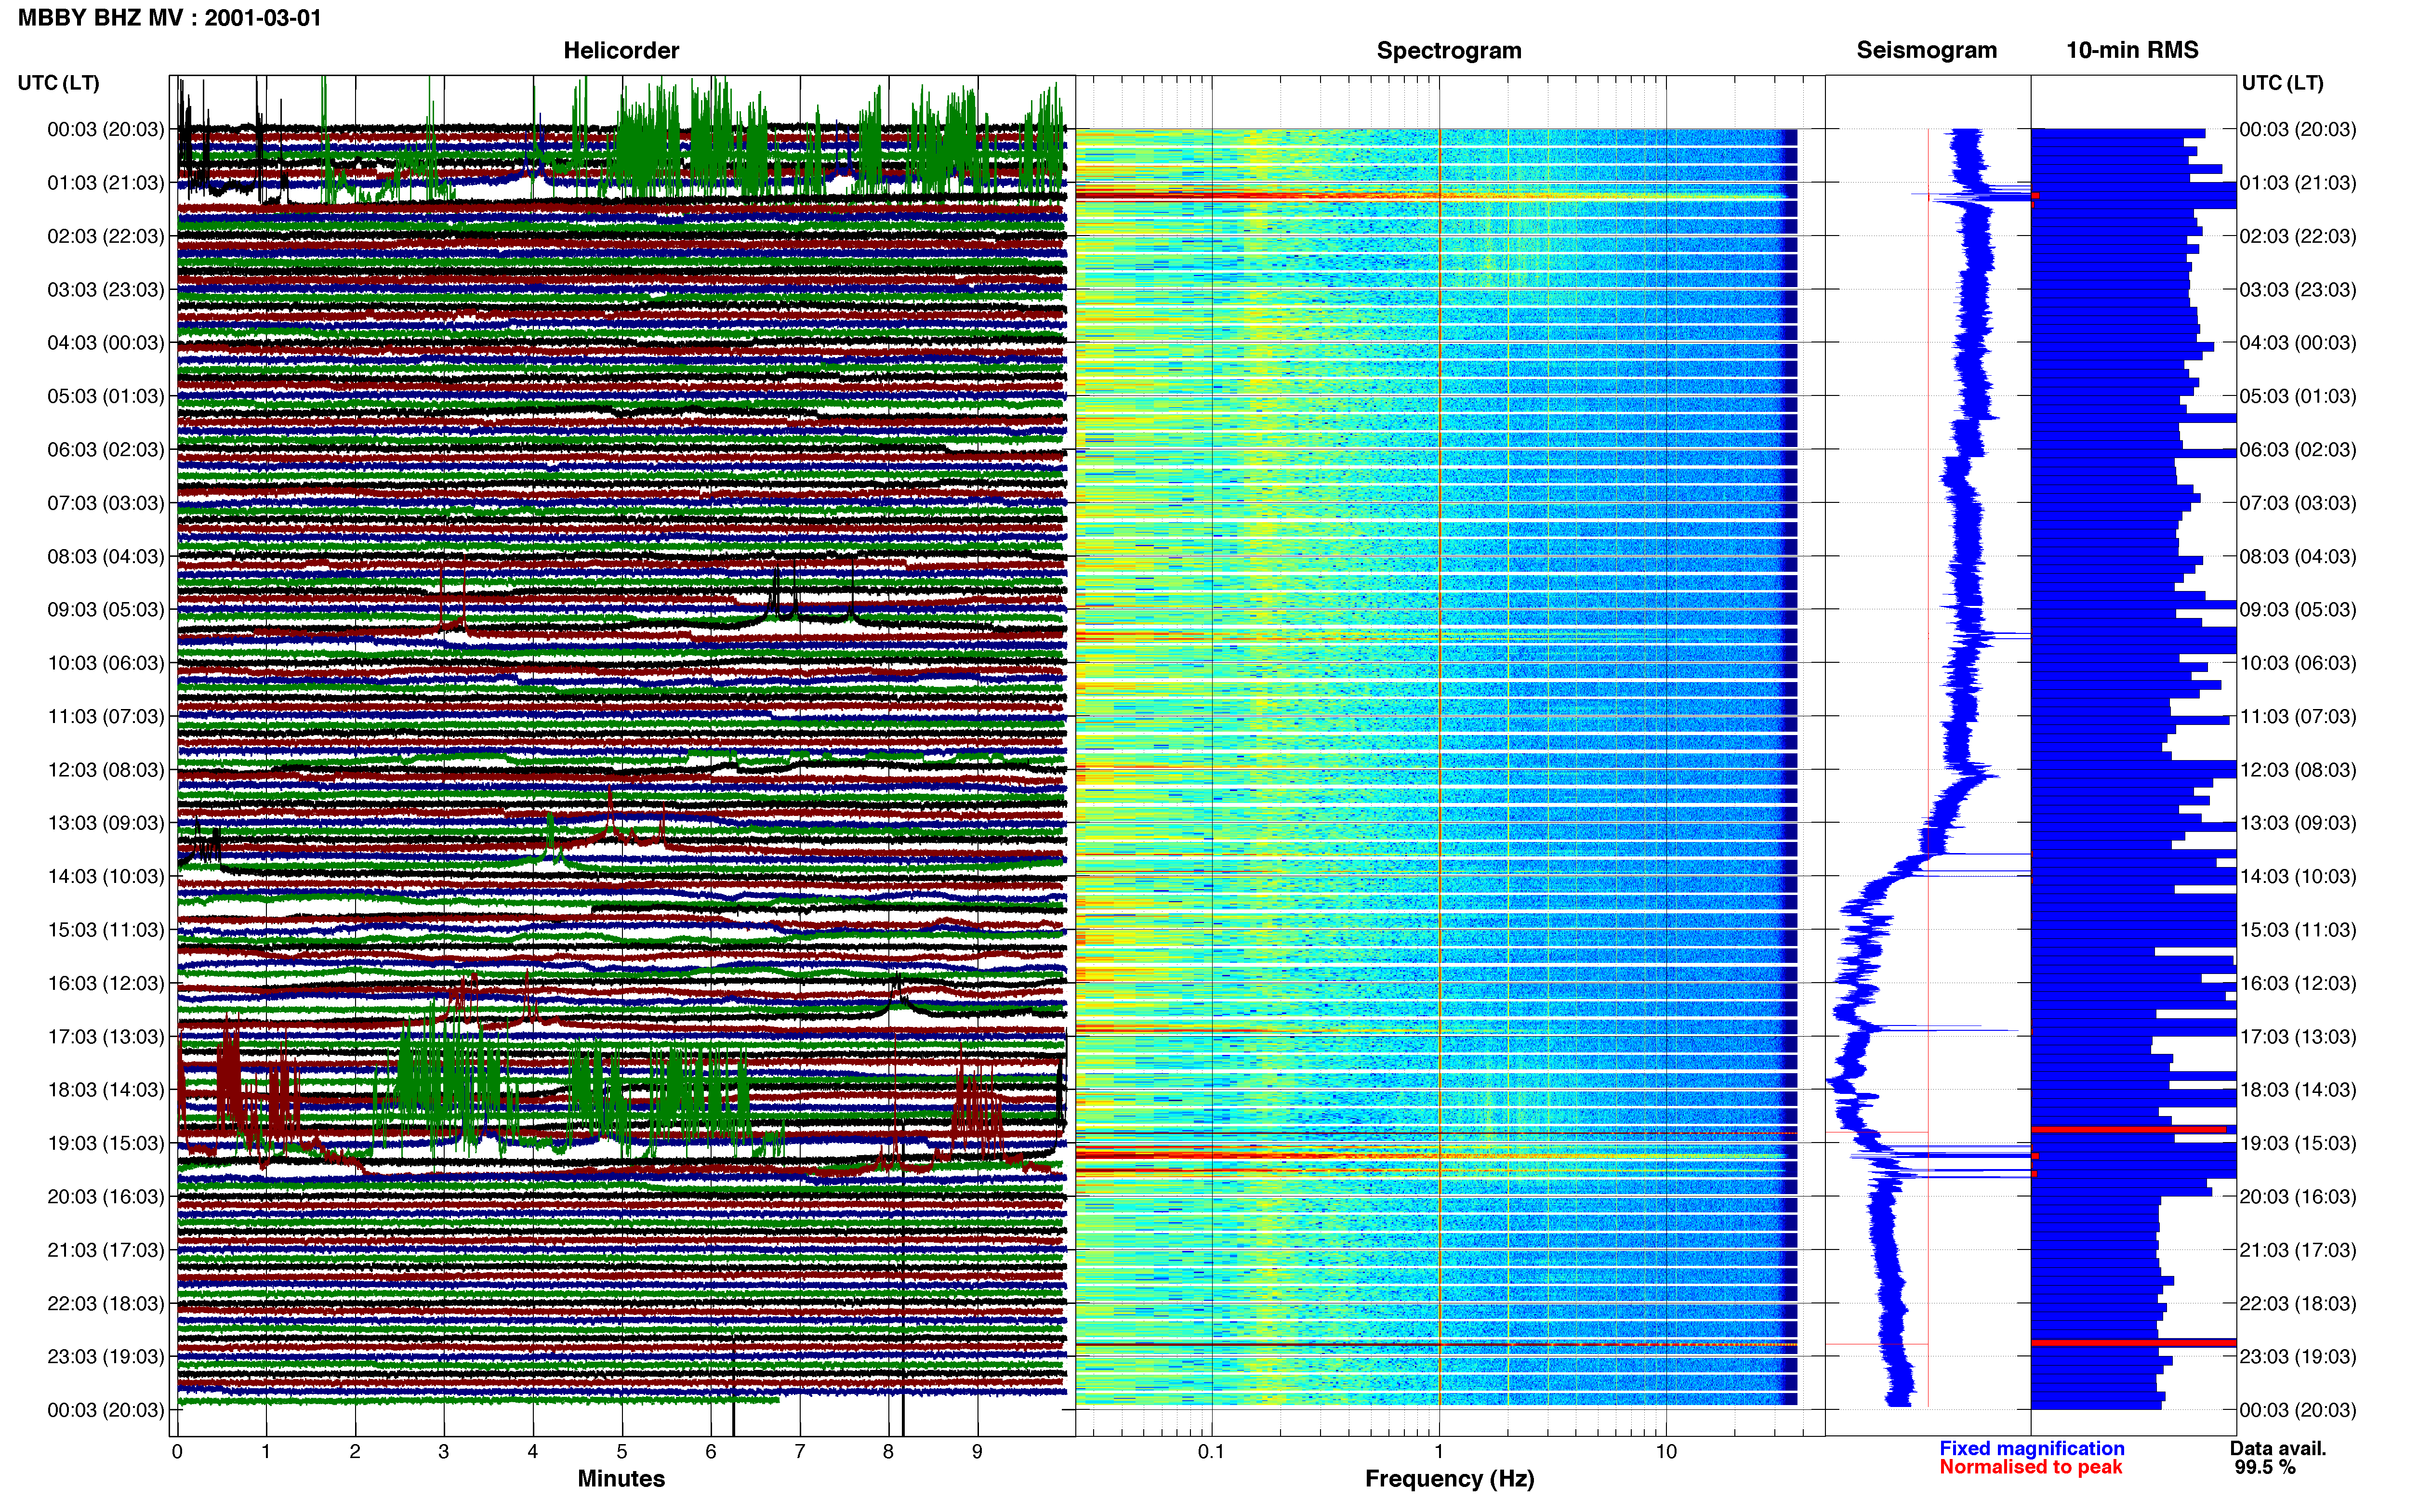The width and height of the screenshot is (2418, 1512).
Task: Click the left '02:03 (22:03)' time label
Action: (x=106, y=236)
